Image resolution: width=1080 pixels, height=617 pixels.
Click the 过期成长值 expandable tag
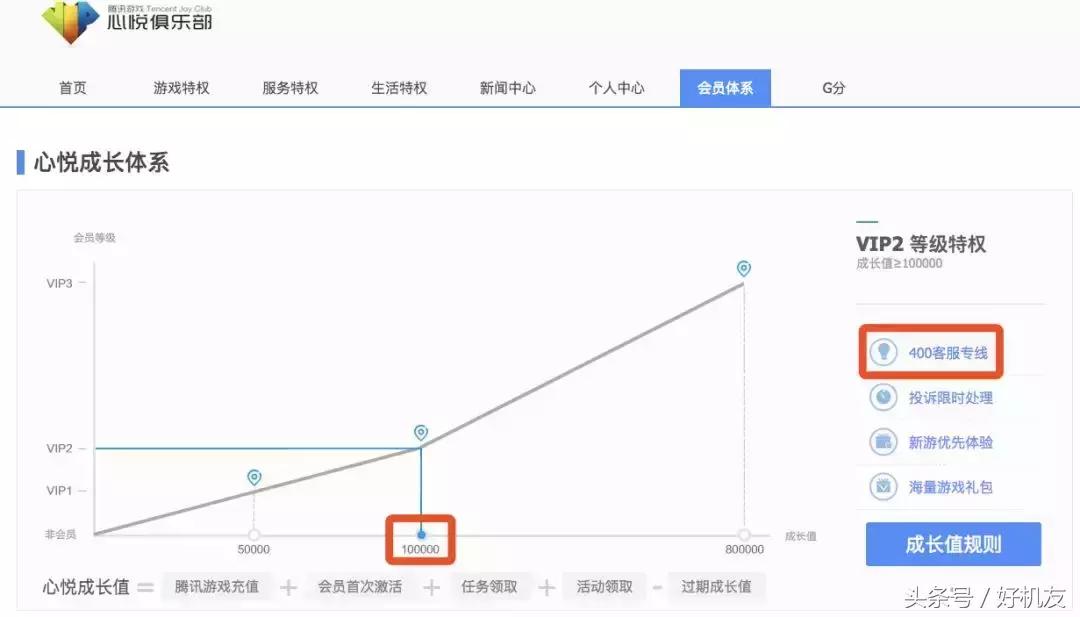coord(718,587)
